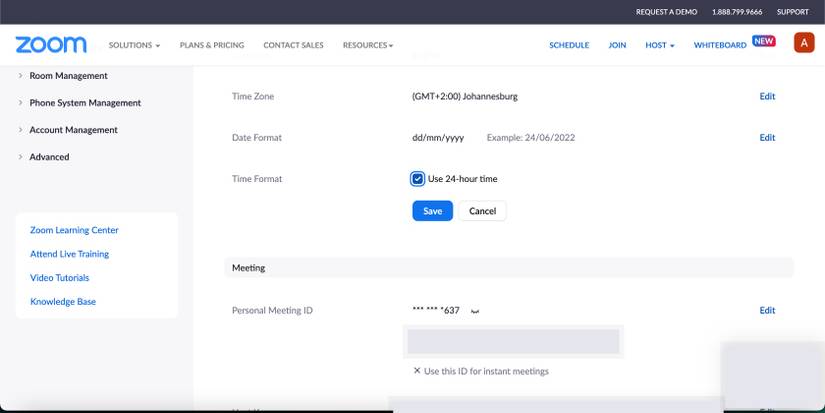Expand the Advanced sidebar section

click(x=44, y=157)
